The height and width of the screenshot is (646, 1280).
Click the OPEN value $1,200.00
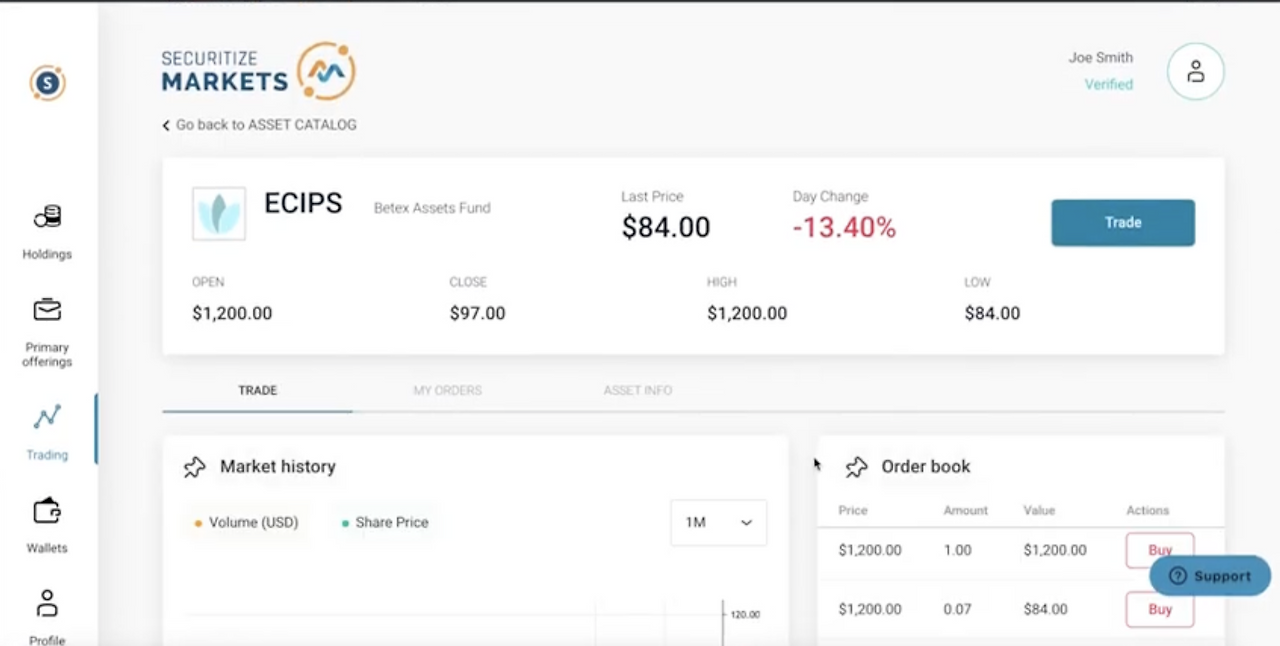pyautogui.click(x=232, y=314)
